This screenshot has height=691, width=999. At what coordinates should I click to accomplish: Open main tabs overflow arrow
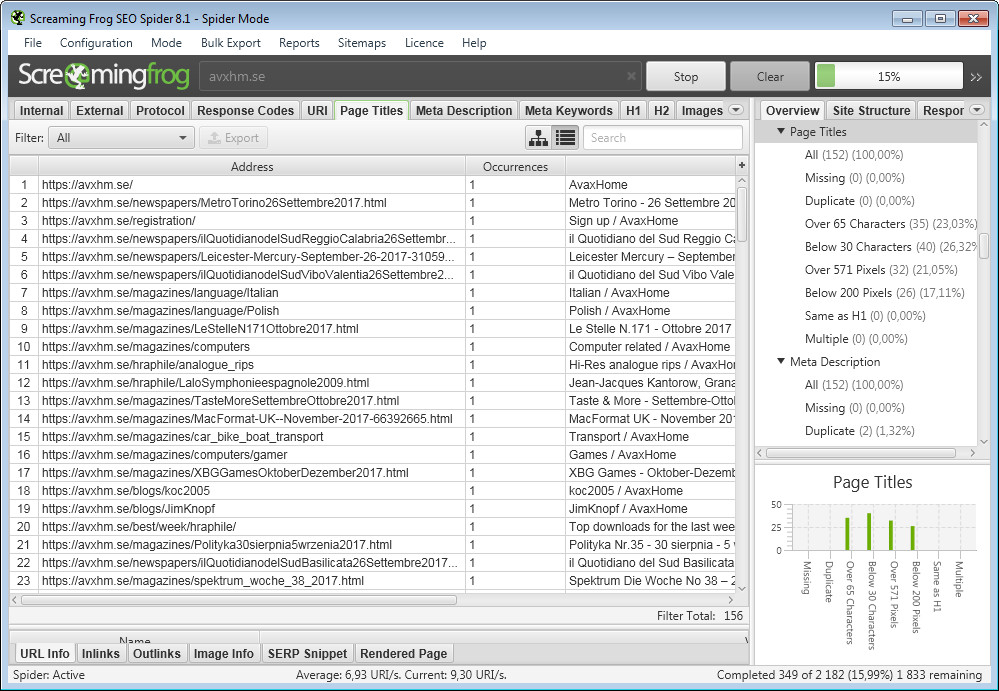pos(736,110)
